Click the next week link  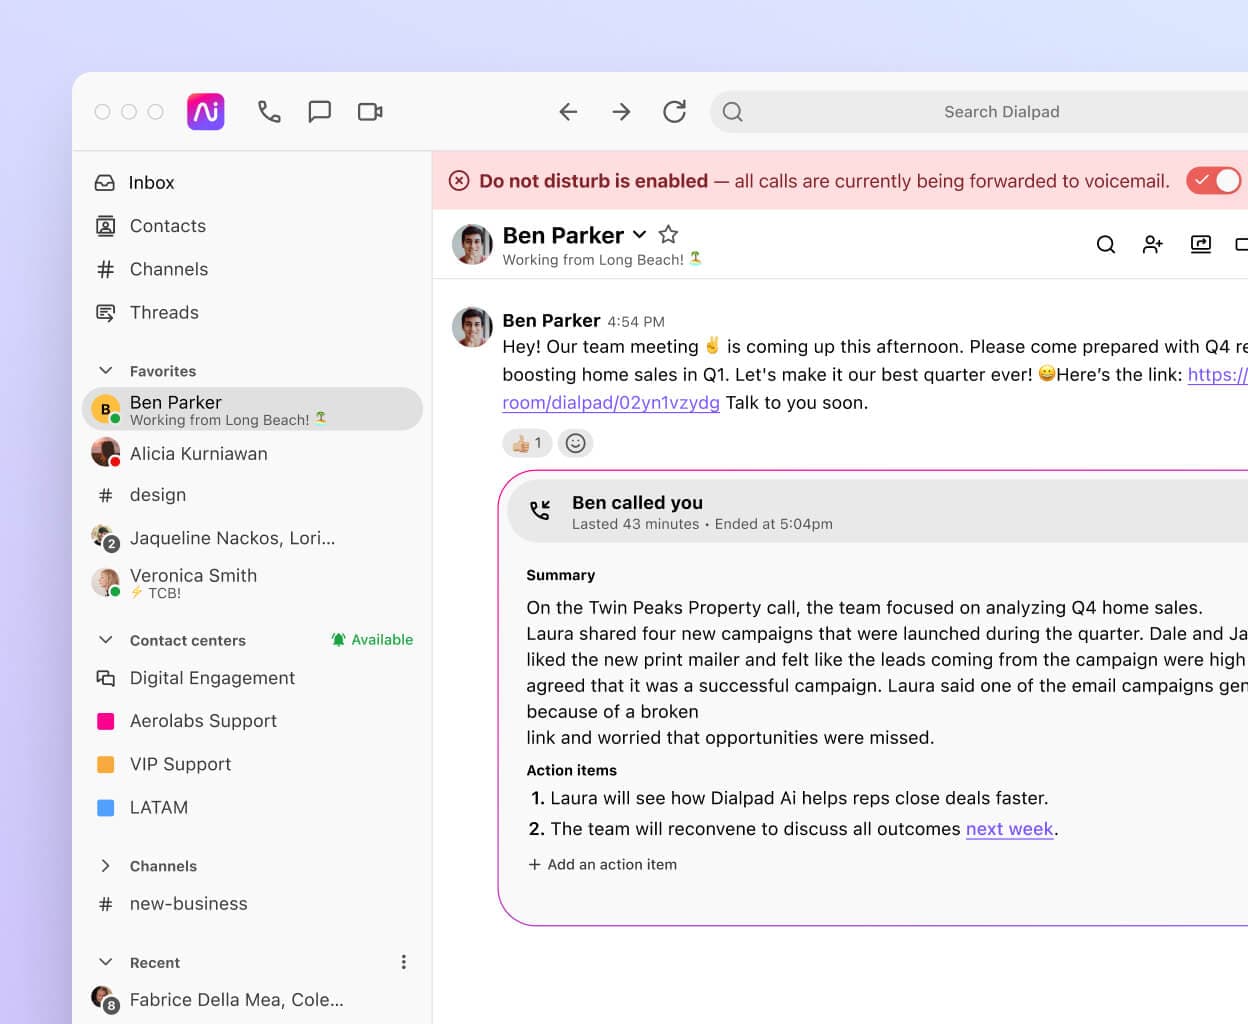click(1009, 829)
